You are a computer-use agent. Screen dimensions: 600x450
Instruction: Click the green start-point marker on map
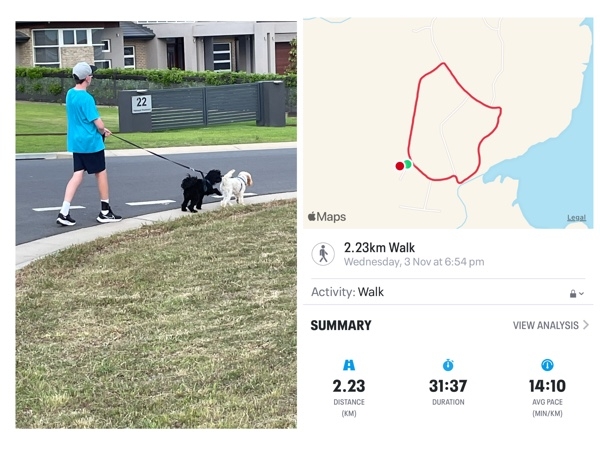(x=408, y=164)
